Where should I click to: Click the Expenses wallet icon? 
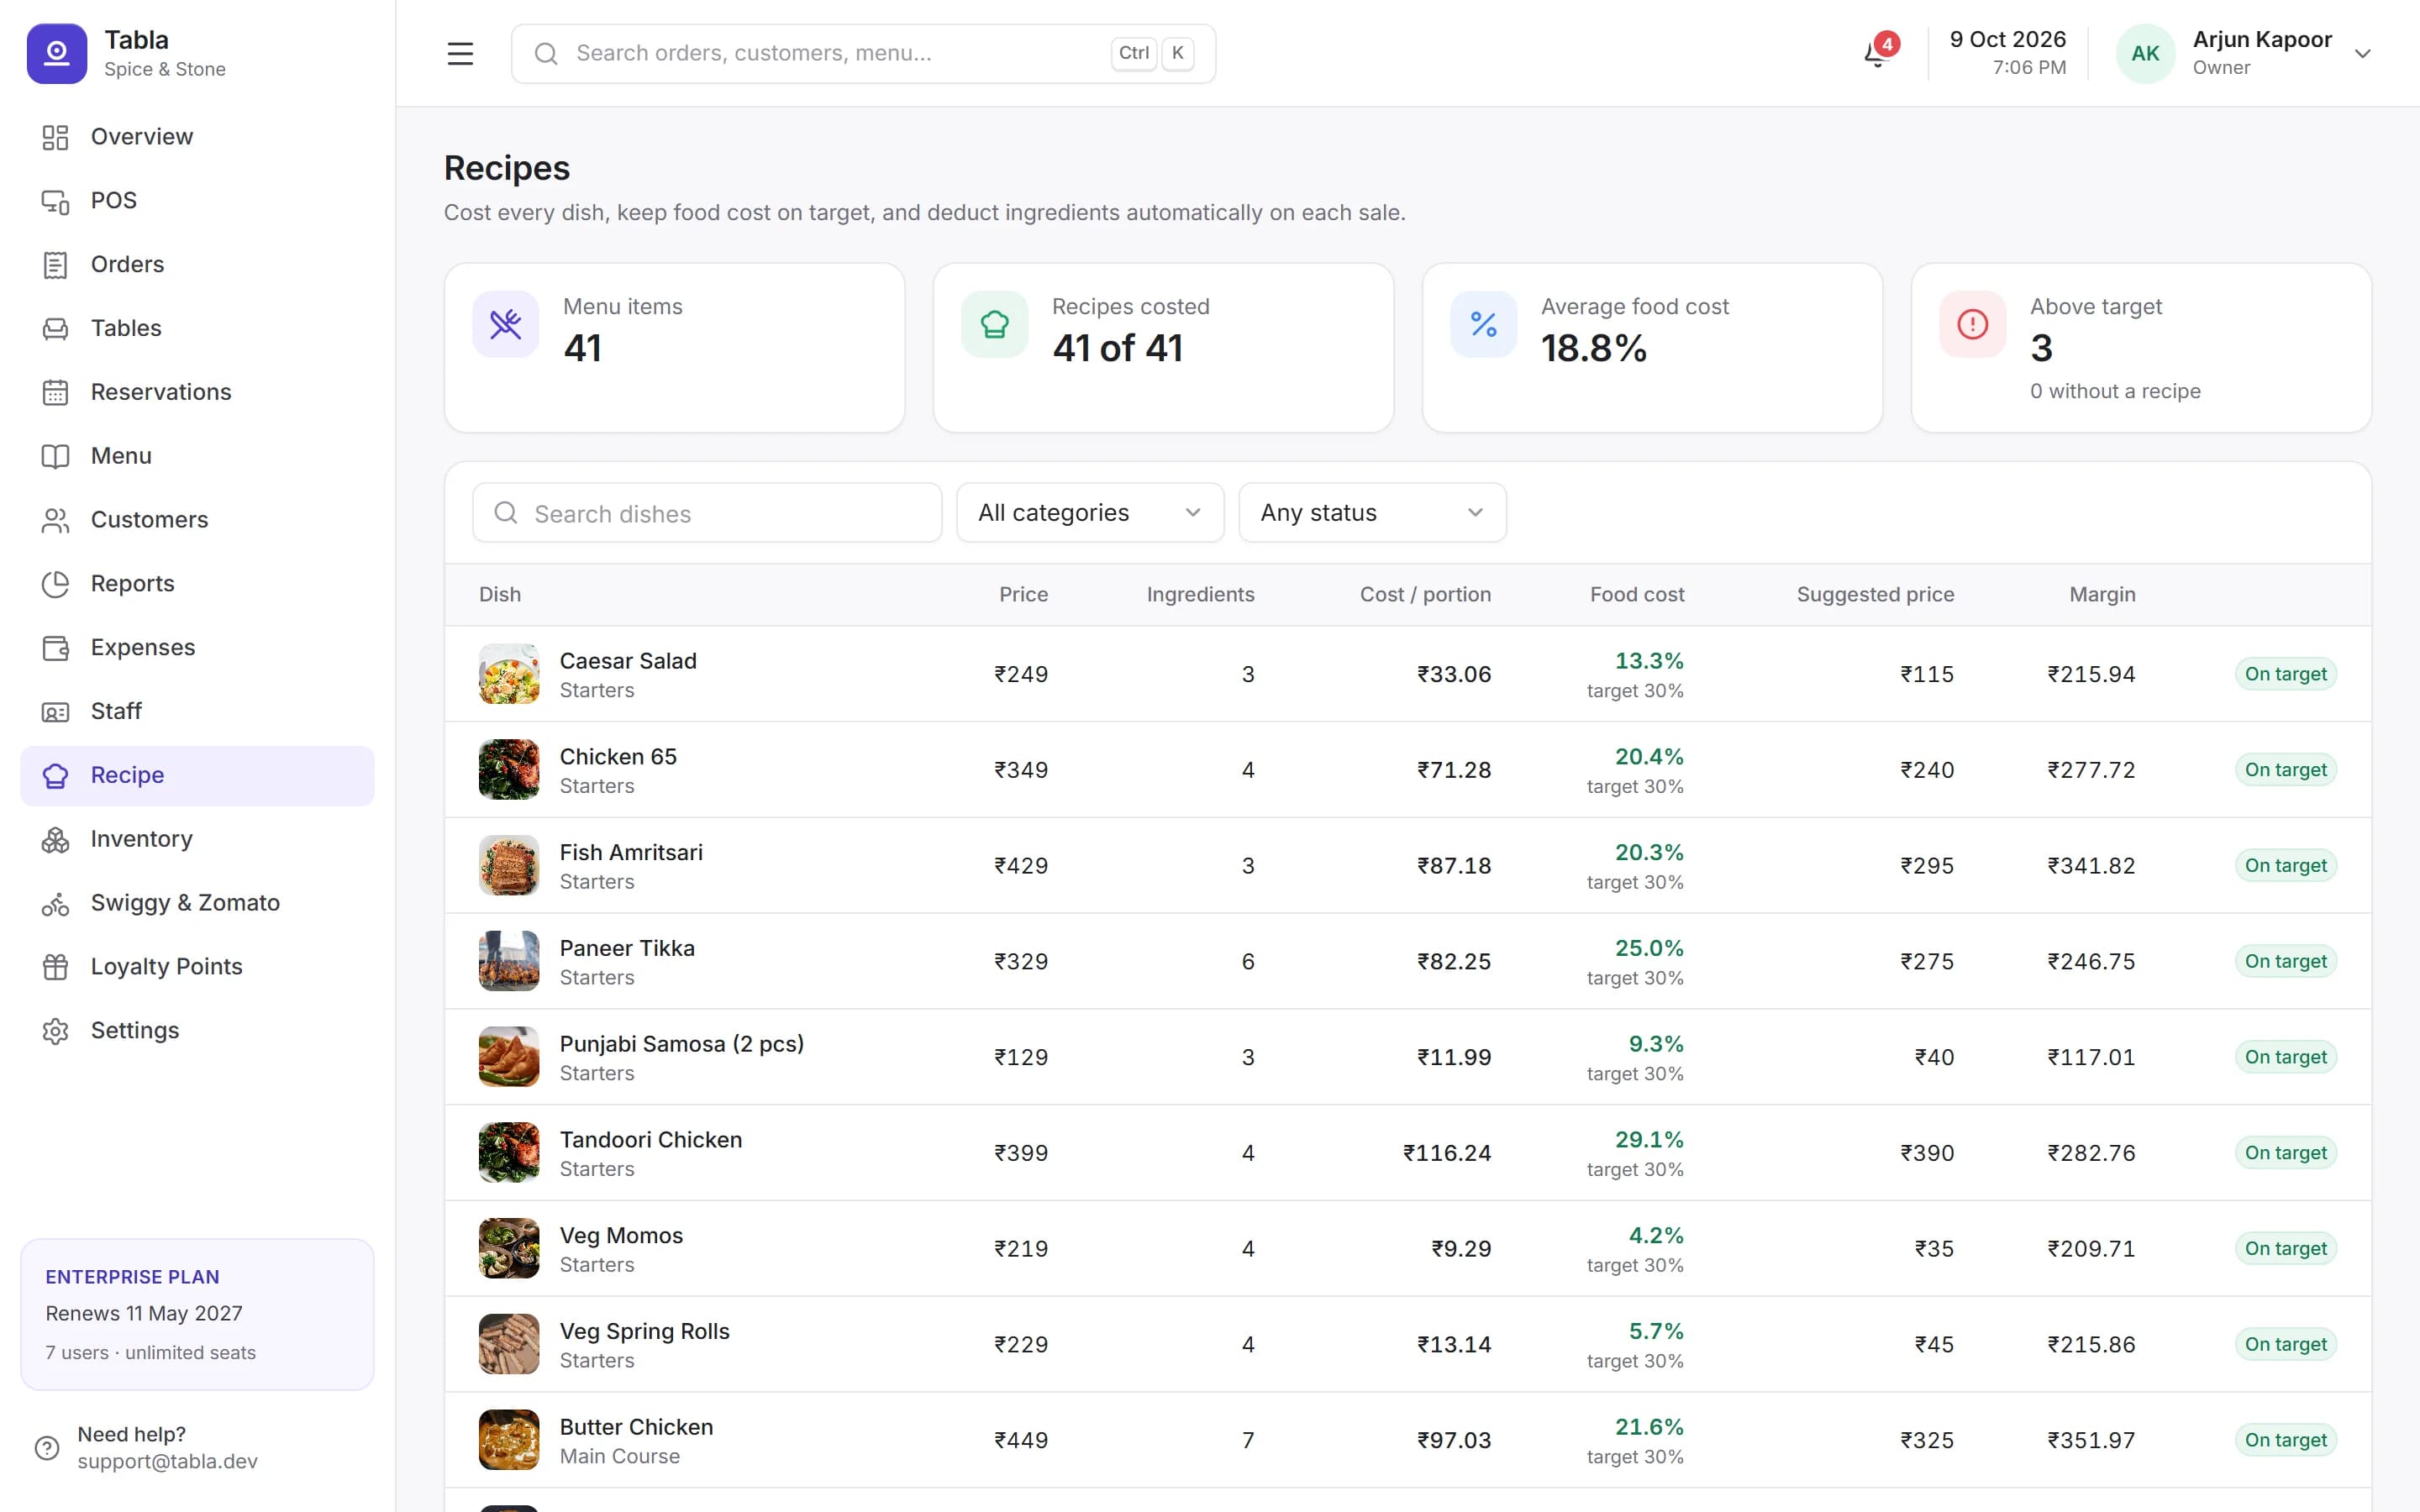(x=55, y=648)
